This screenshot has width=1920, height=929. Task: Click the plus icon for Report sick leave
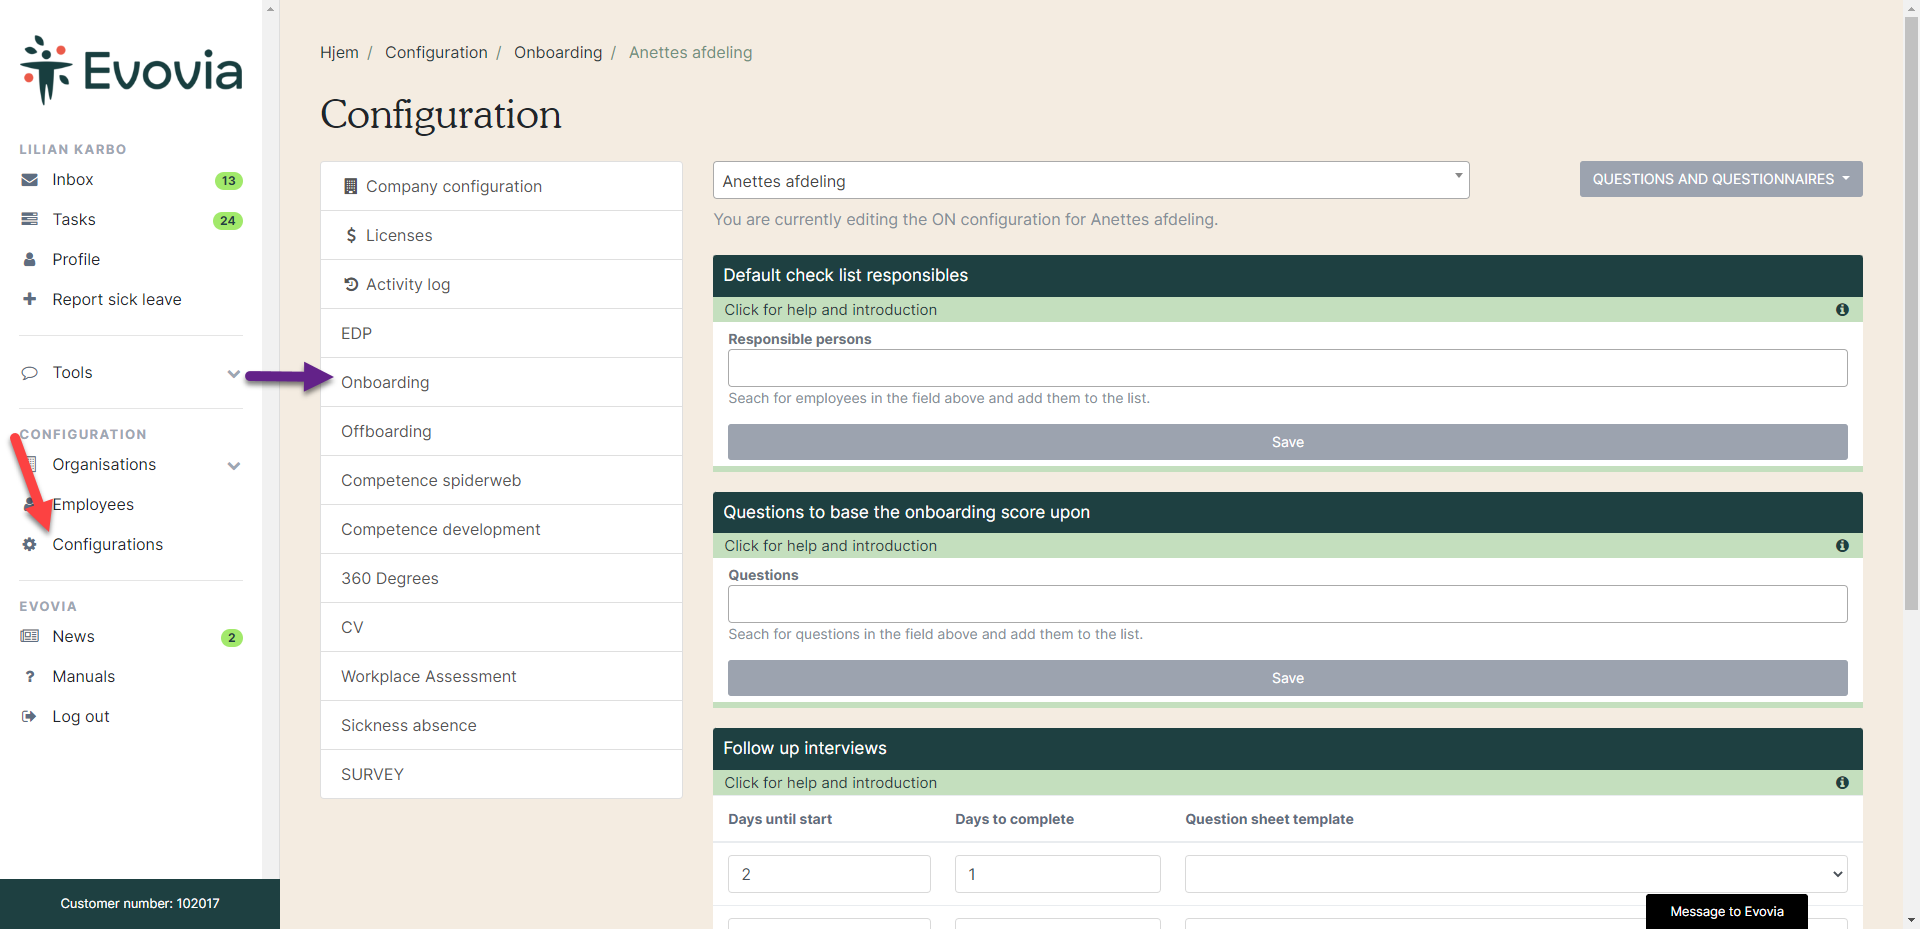(x=30, y=299)
